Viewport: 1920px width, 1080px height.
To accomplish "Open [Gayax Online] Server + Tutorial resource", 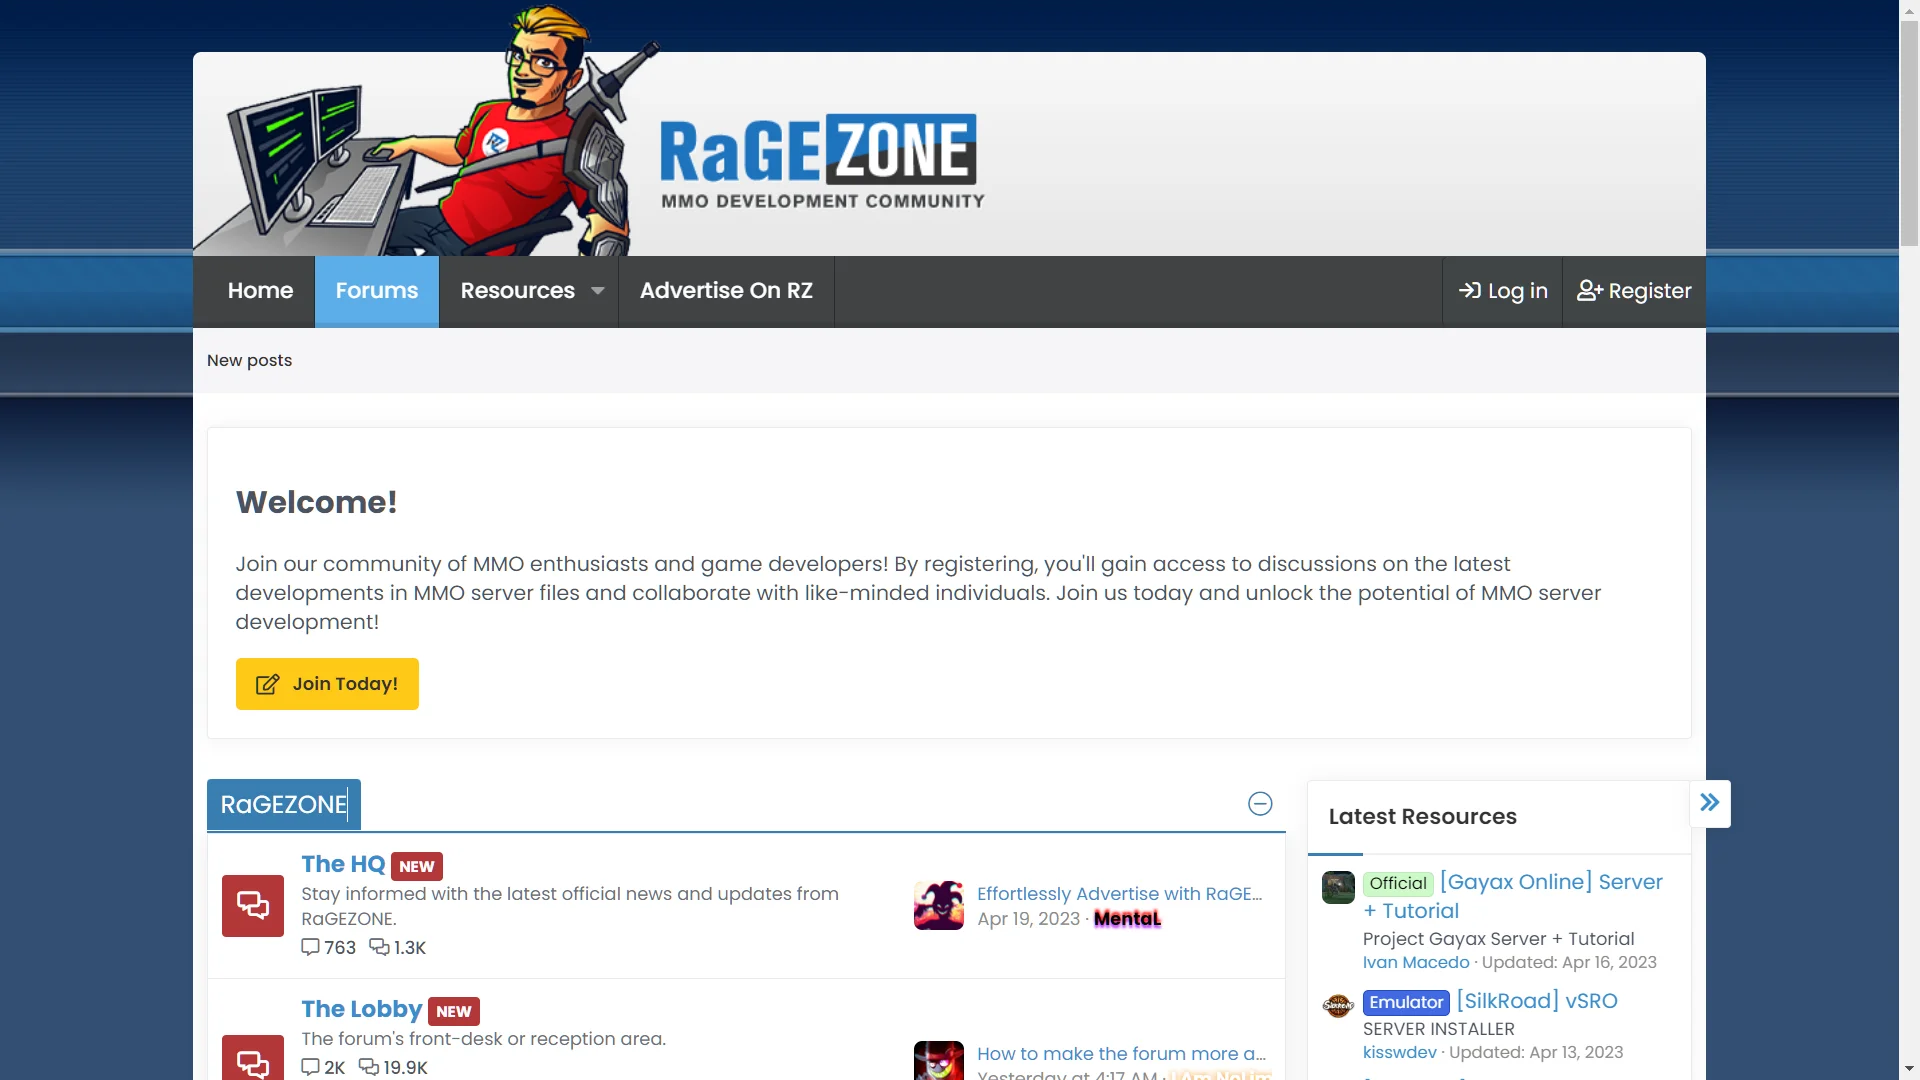I will (1513, 896).
